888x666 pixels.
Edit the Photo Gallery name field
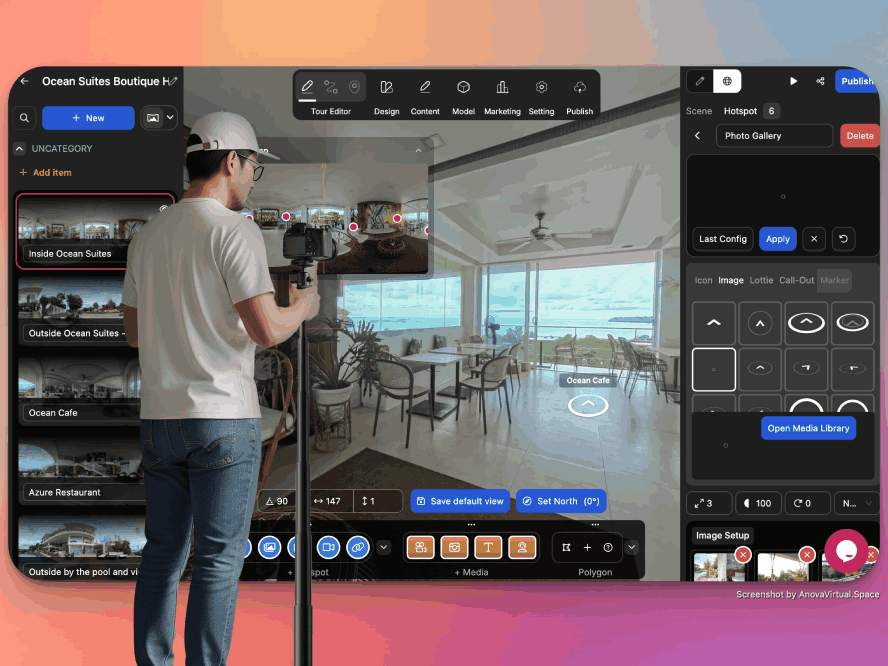tap(774, 136)
